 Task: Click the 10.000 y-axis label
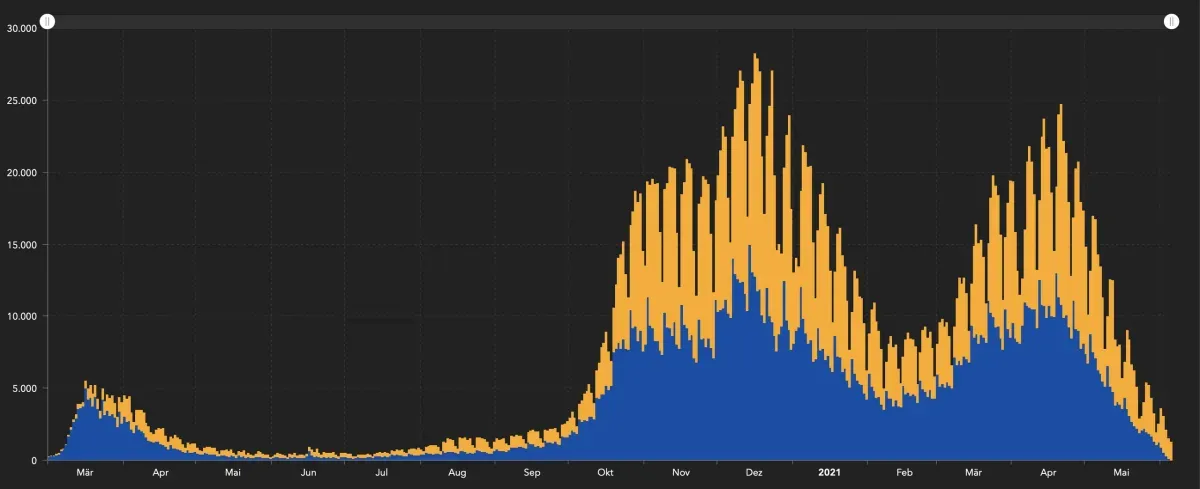[x=21, y=316]
